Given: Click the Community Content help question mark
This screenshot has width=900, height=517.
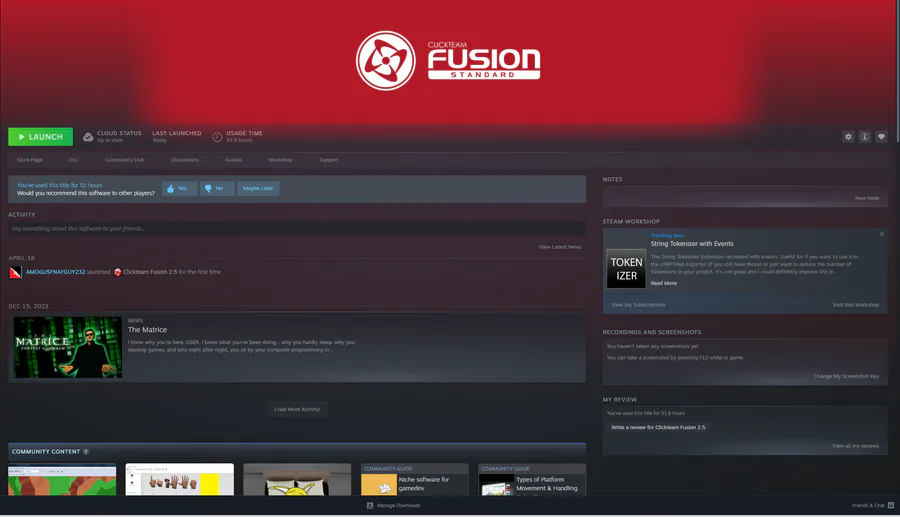Looking at the screenshot, I should click(x=86, y=452).
